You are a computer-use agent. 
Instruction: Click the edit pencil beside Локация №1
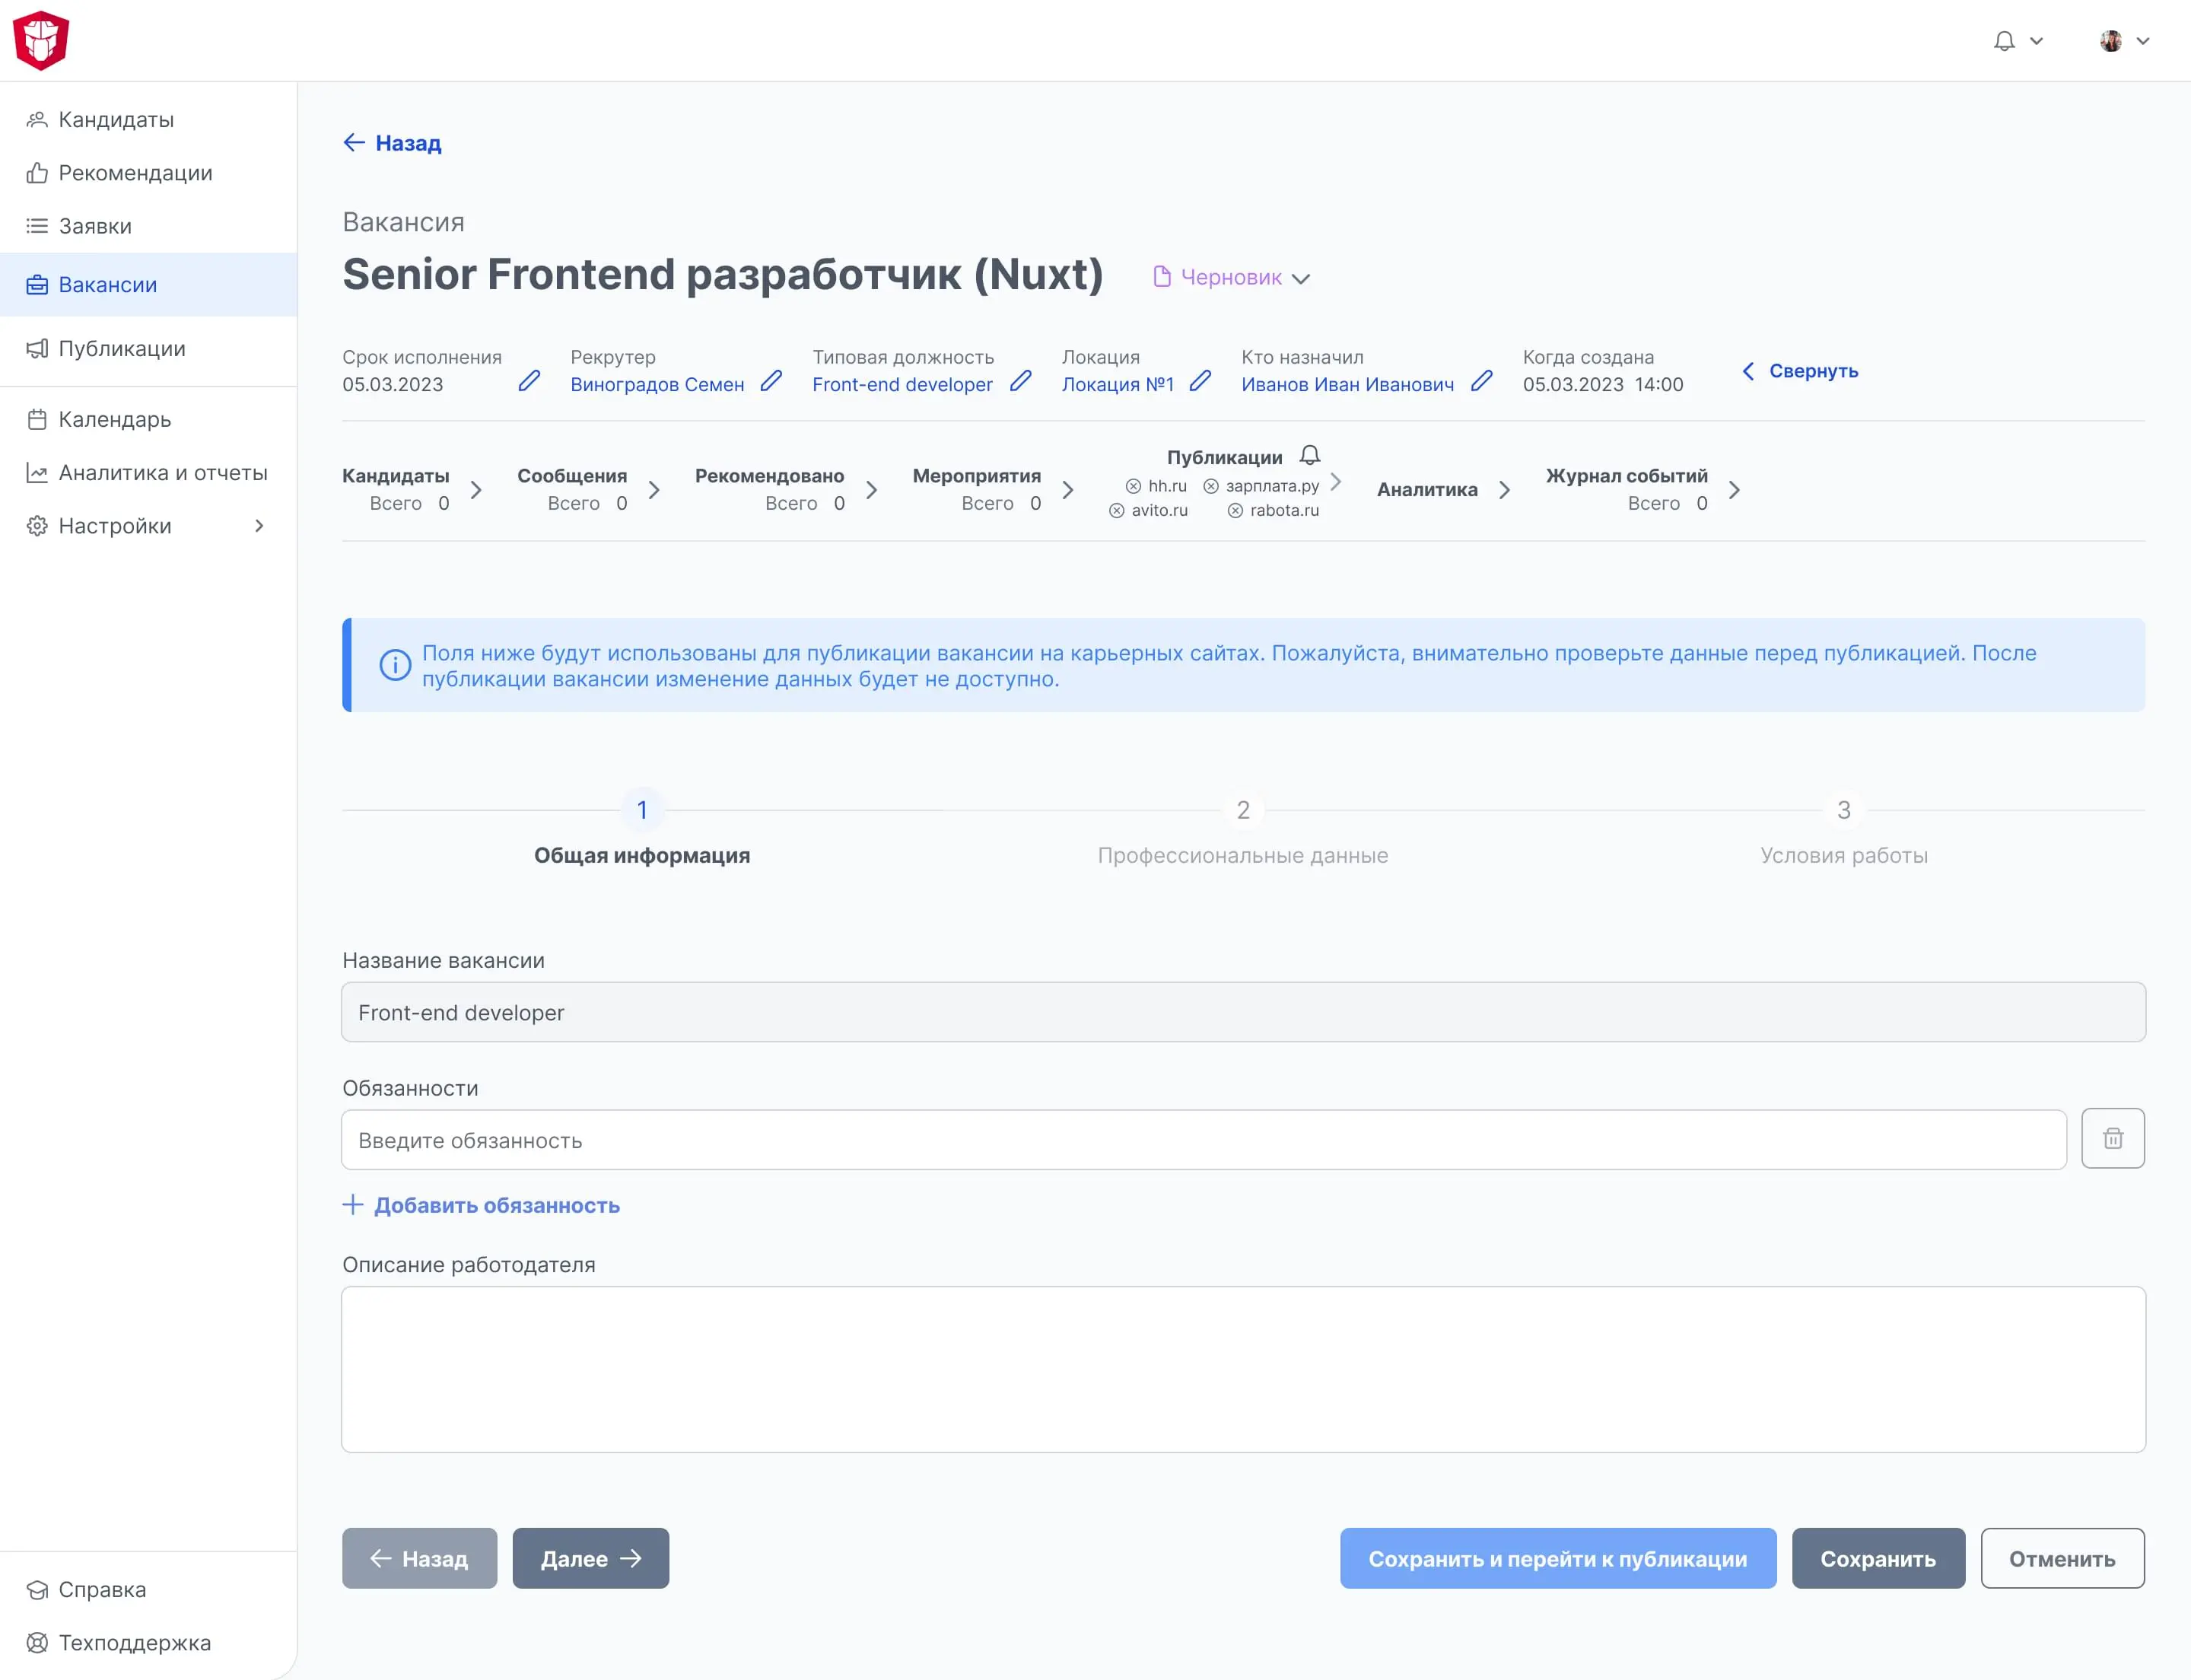click(x=1201, y=381)
